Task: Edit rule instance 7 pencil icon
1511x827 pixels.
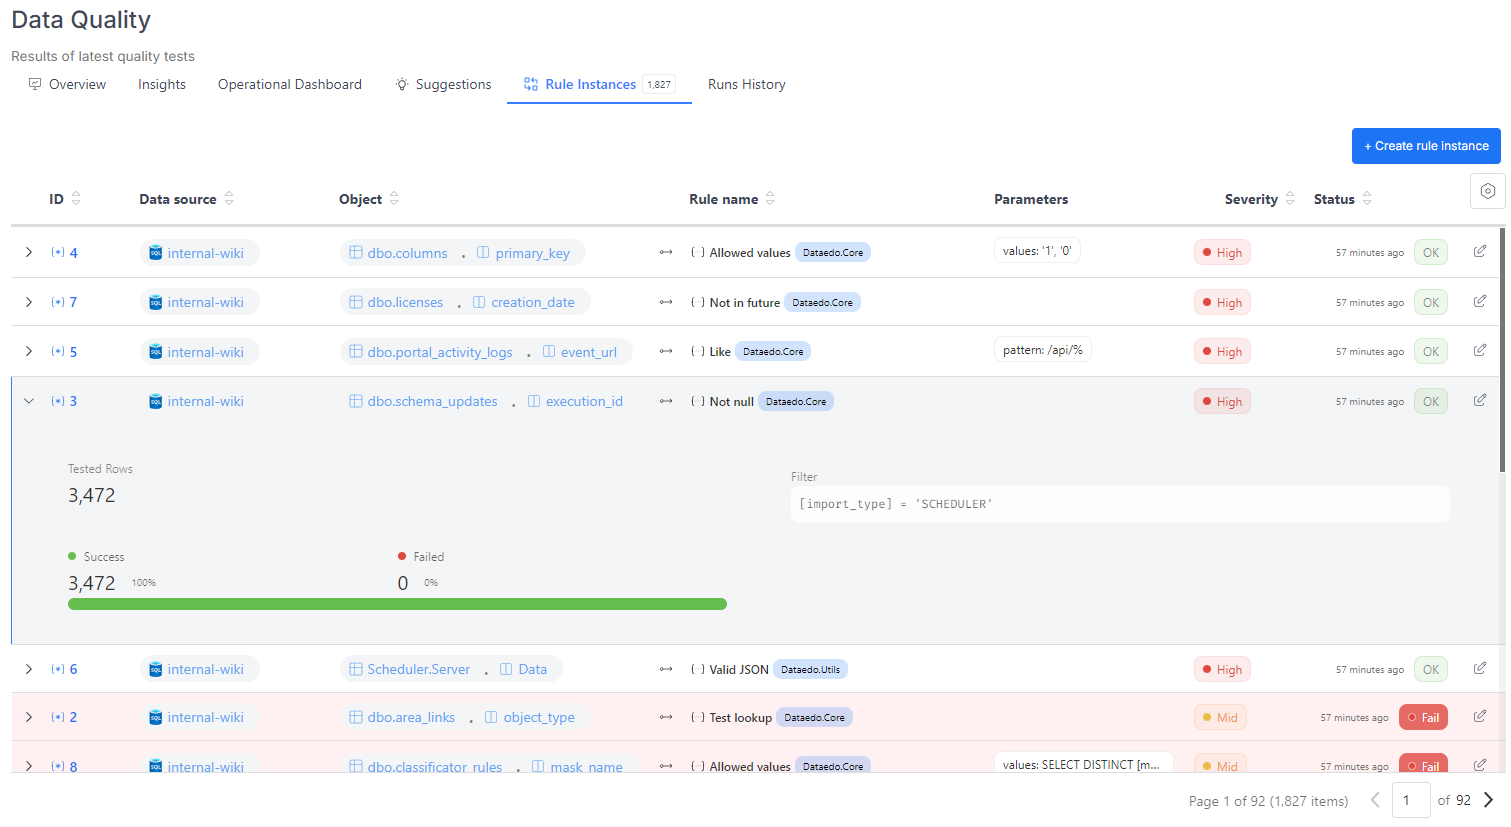Action: (x=1480, y=301)
